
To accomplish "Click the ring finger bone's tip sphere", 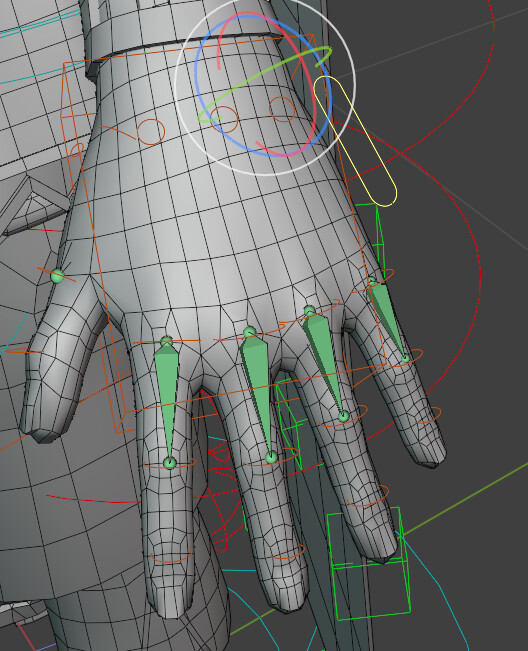I will 343,416.
